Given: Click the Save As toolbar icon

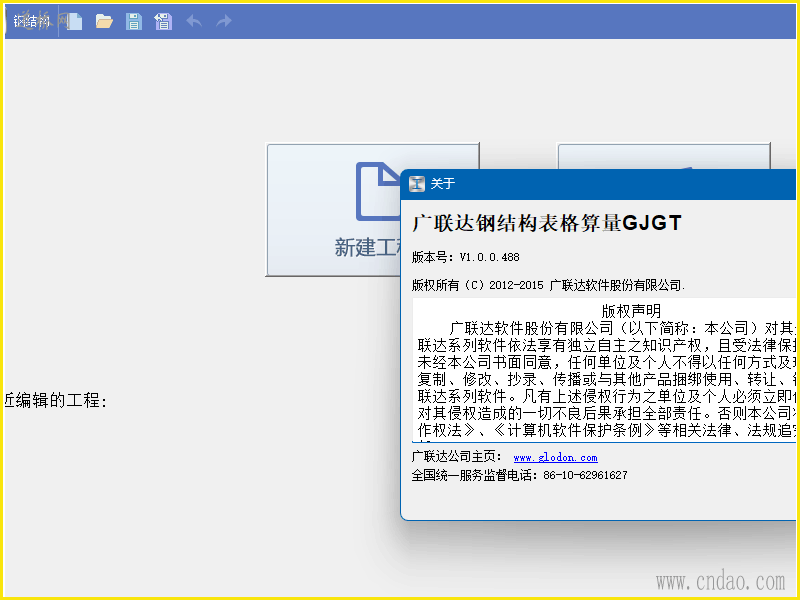Looking at the screenshot, I should (163, 21).
